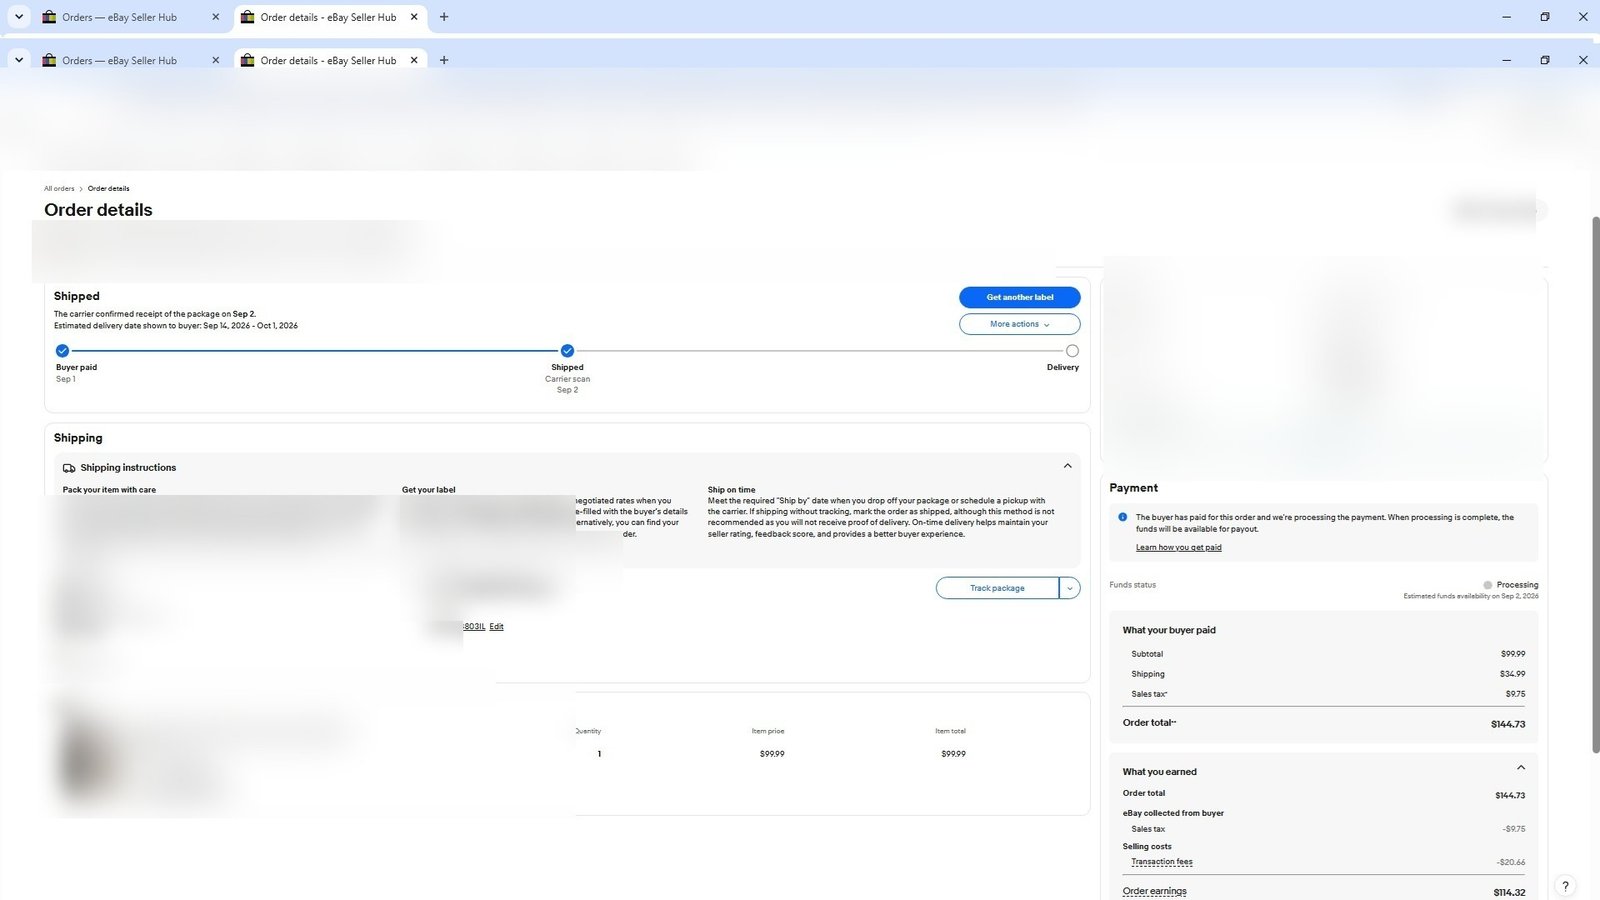Click Transaction fees link

[1161, 862]
